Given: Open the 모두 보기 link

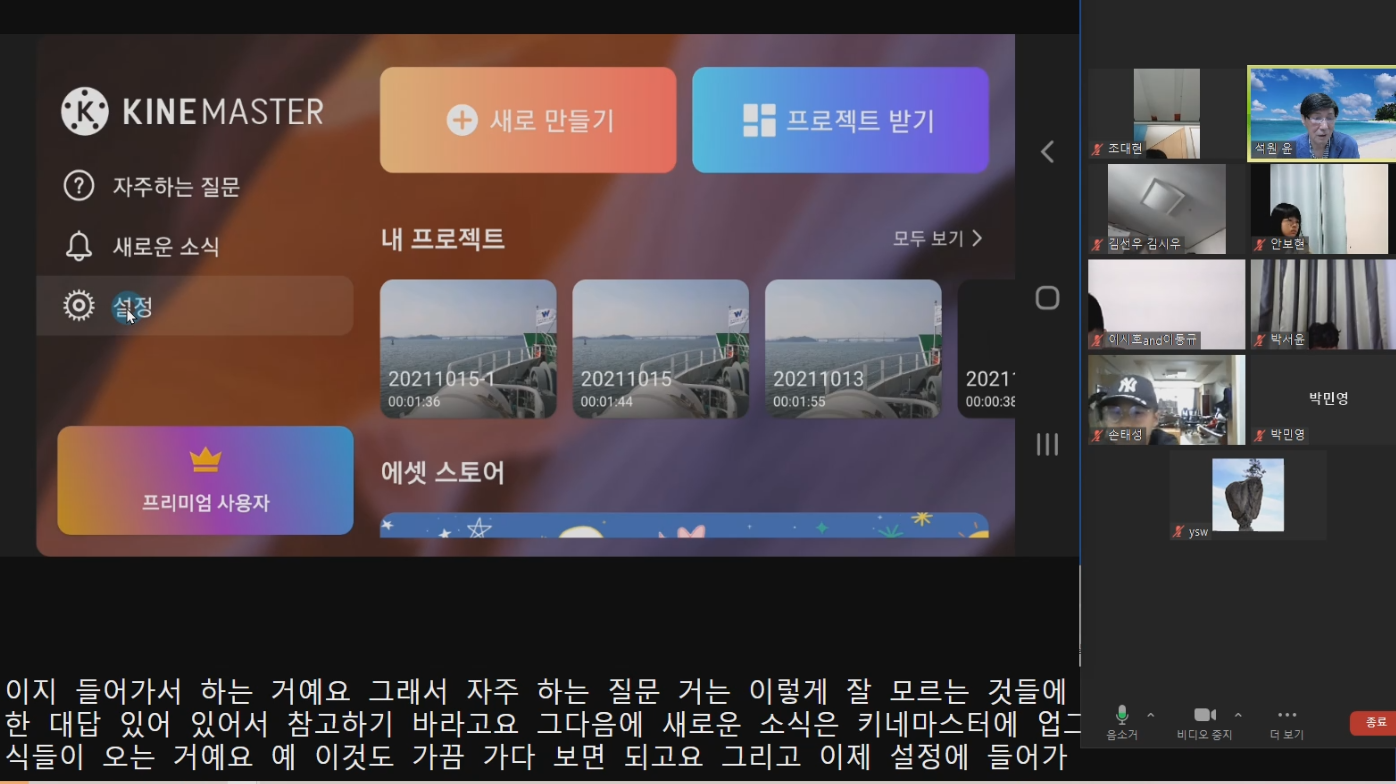Looking at the screenshot, I should click(x=938, y=238).
